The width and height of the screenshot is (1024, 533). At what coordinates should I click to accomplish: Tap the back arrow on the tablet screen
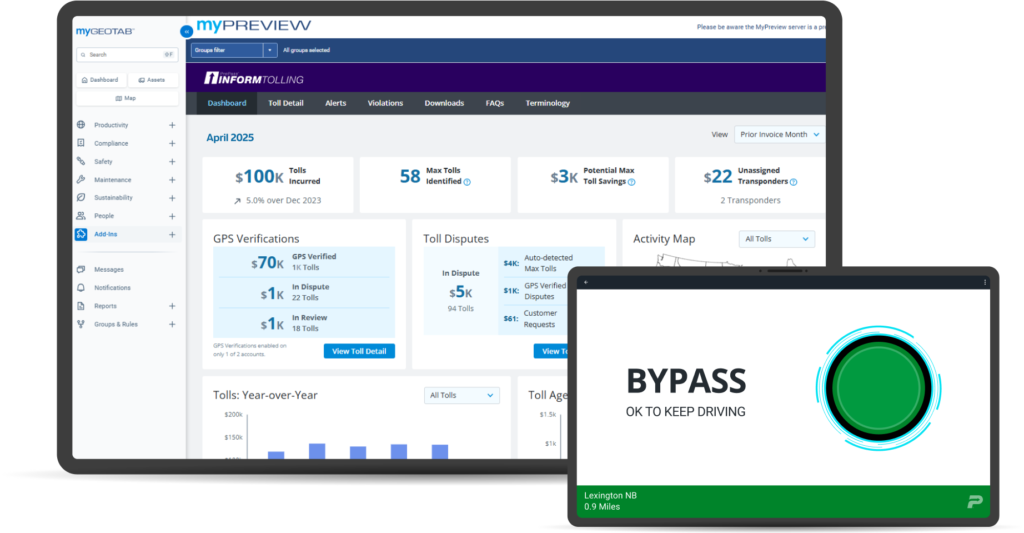[586, 282]
